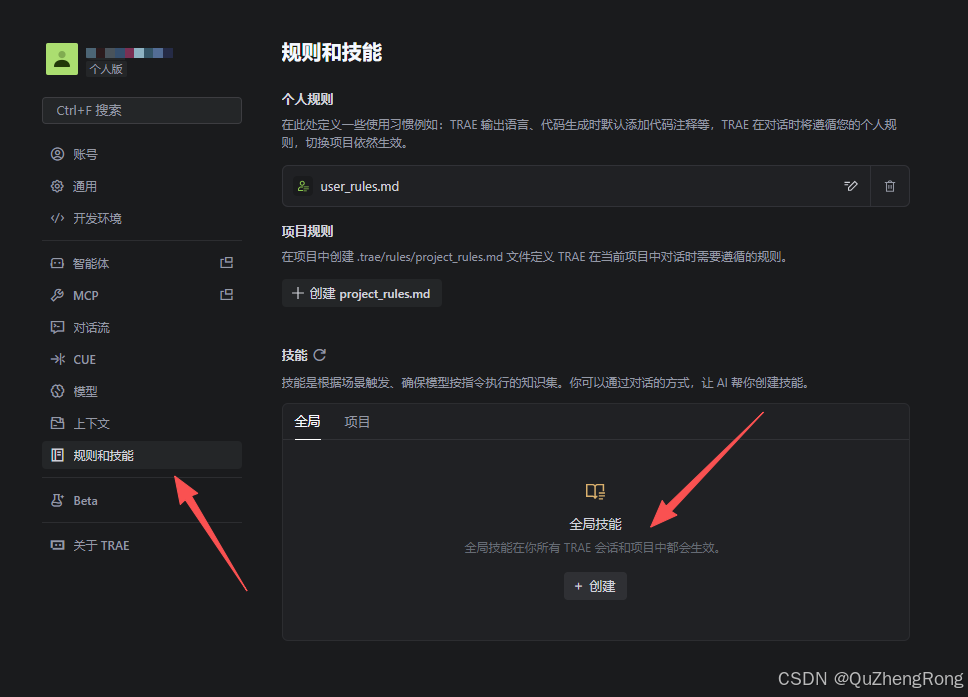The width and height of the screenshot is (968, 697).
Task: Click the Beta flask icon
Action: click(57, 501)
